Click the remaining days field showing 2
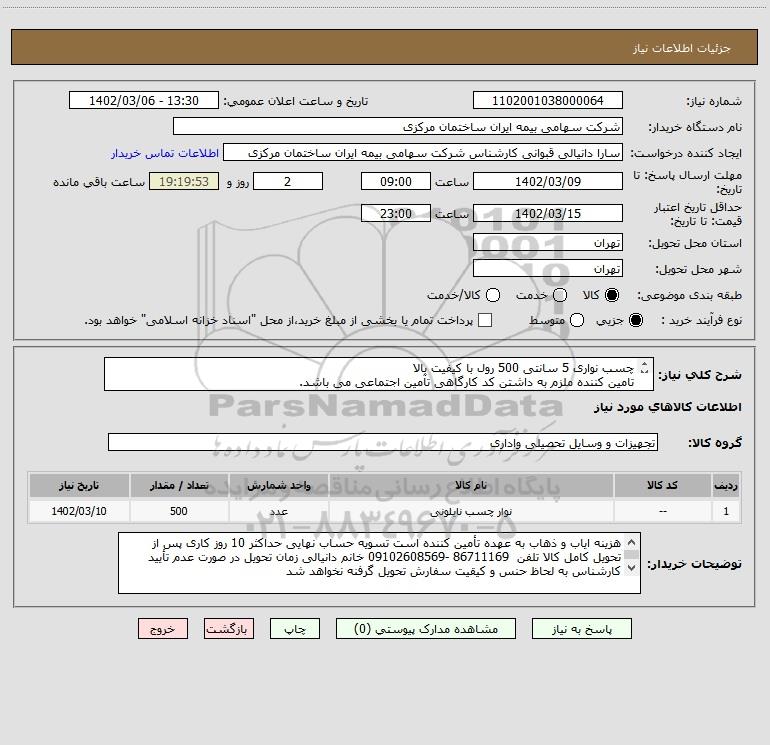Viewport: 770px width, 745px height. pyautogui.click(x=288, y=181)
